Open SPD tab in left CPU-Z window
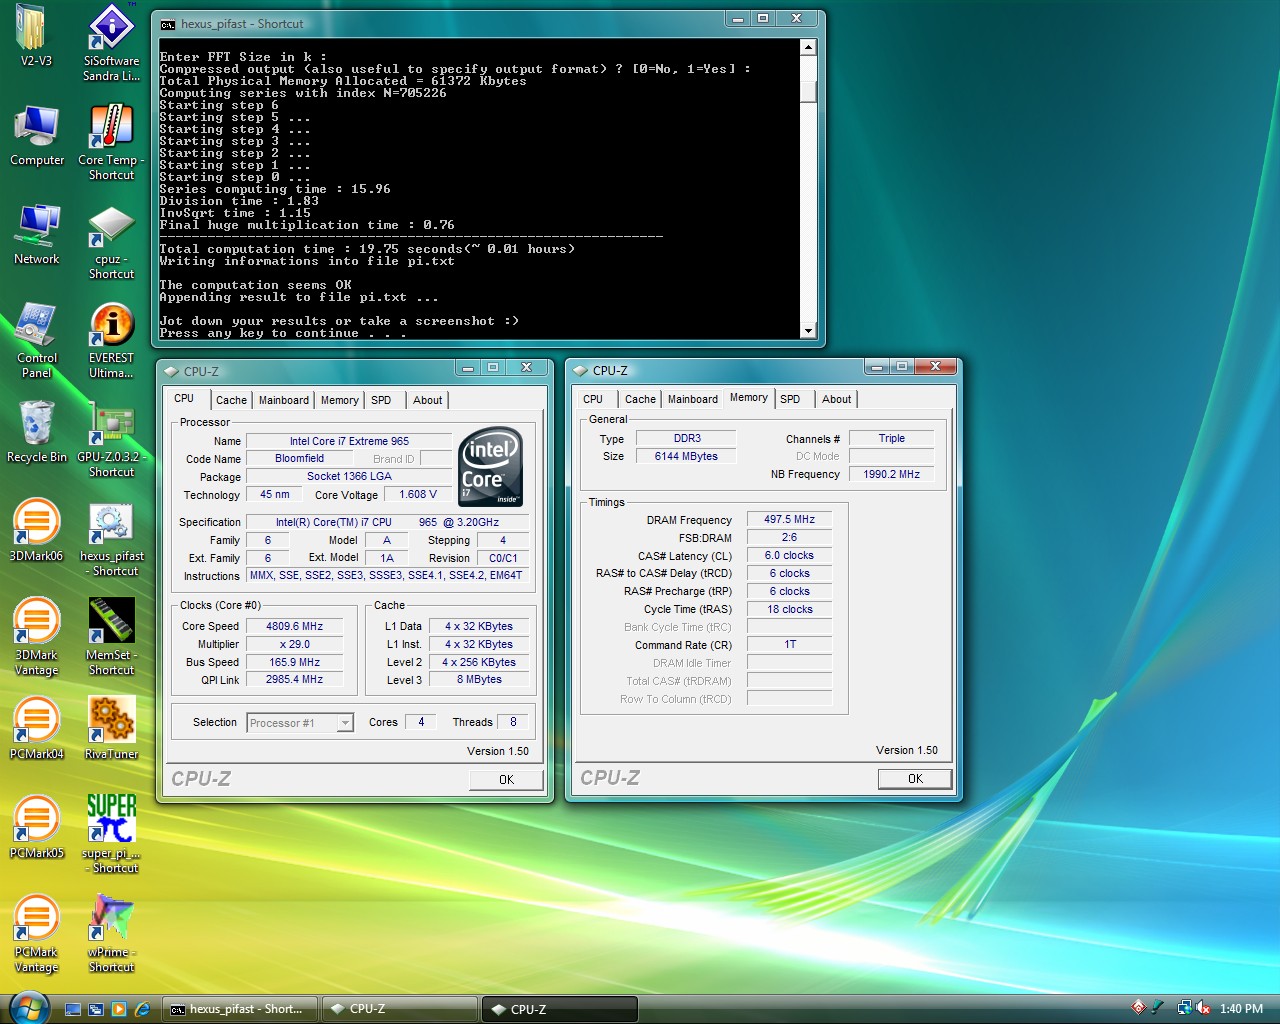The width and height of the screenshot is (1280, 1024). pos(381,400)
